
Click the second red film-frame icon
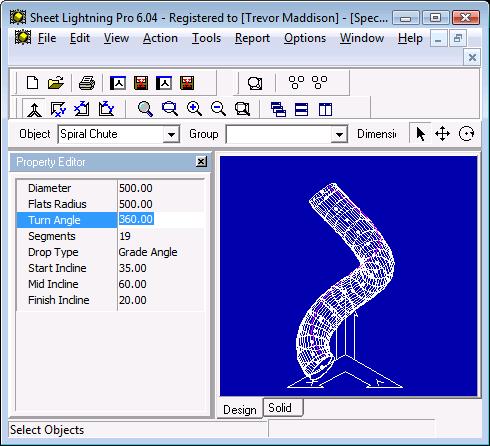pos(187,83)
